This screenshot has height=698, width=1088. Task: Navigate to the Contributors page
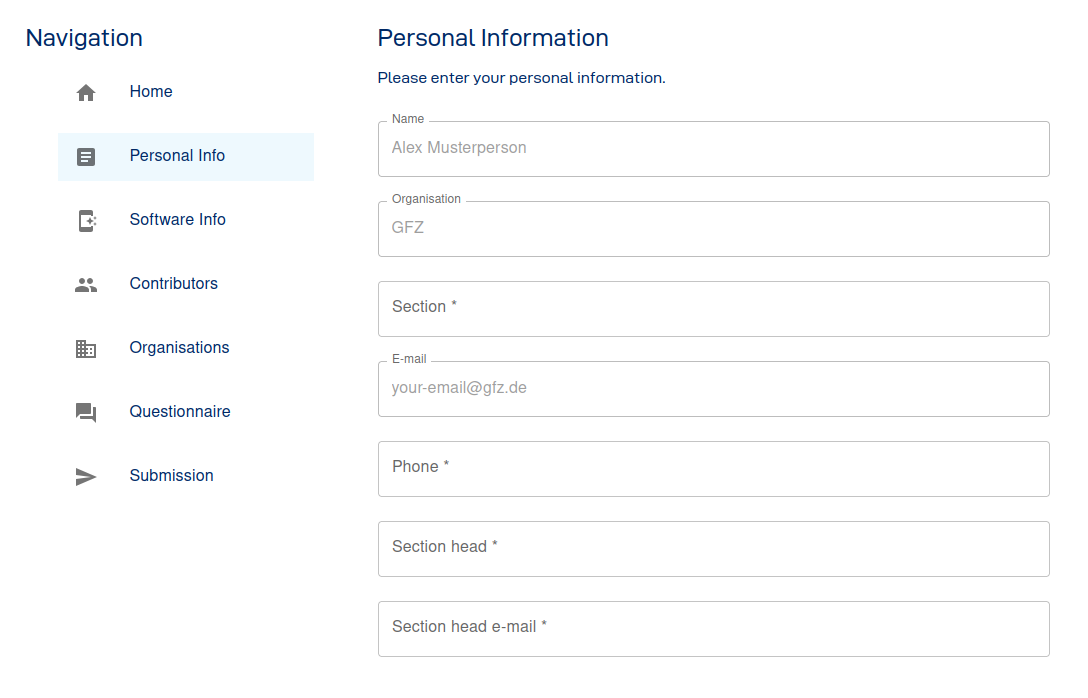[x=173, y=283]
